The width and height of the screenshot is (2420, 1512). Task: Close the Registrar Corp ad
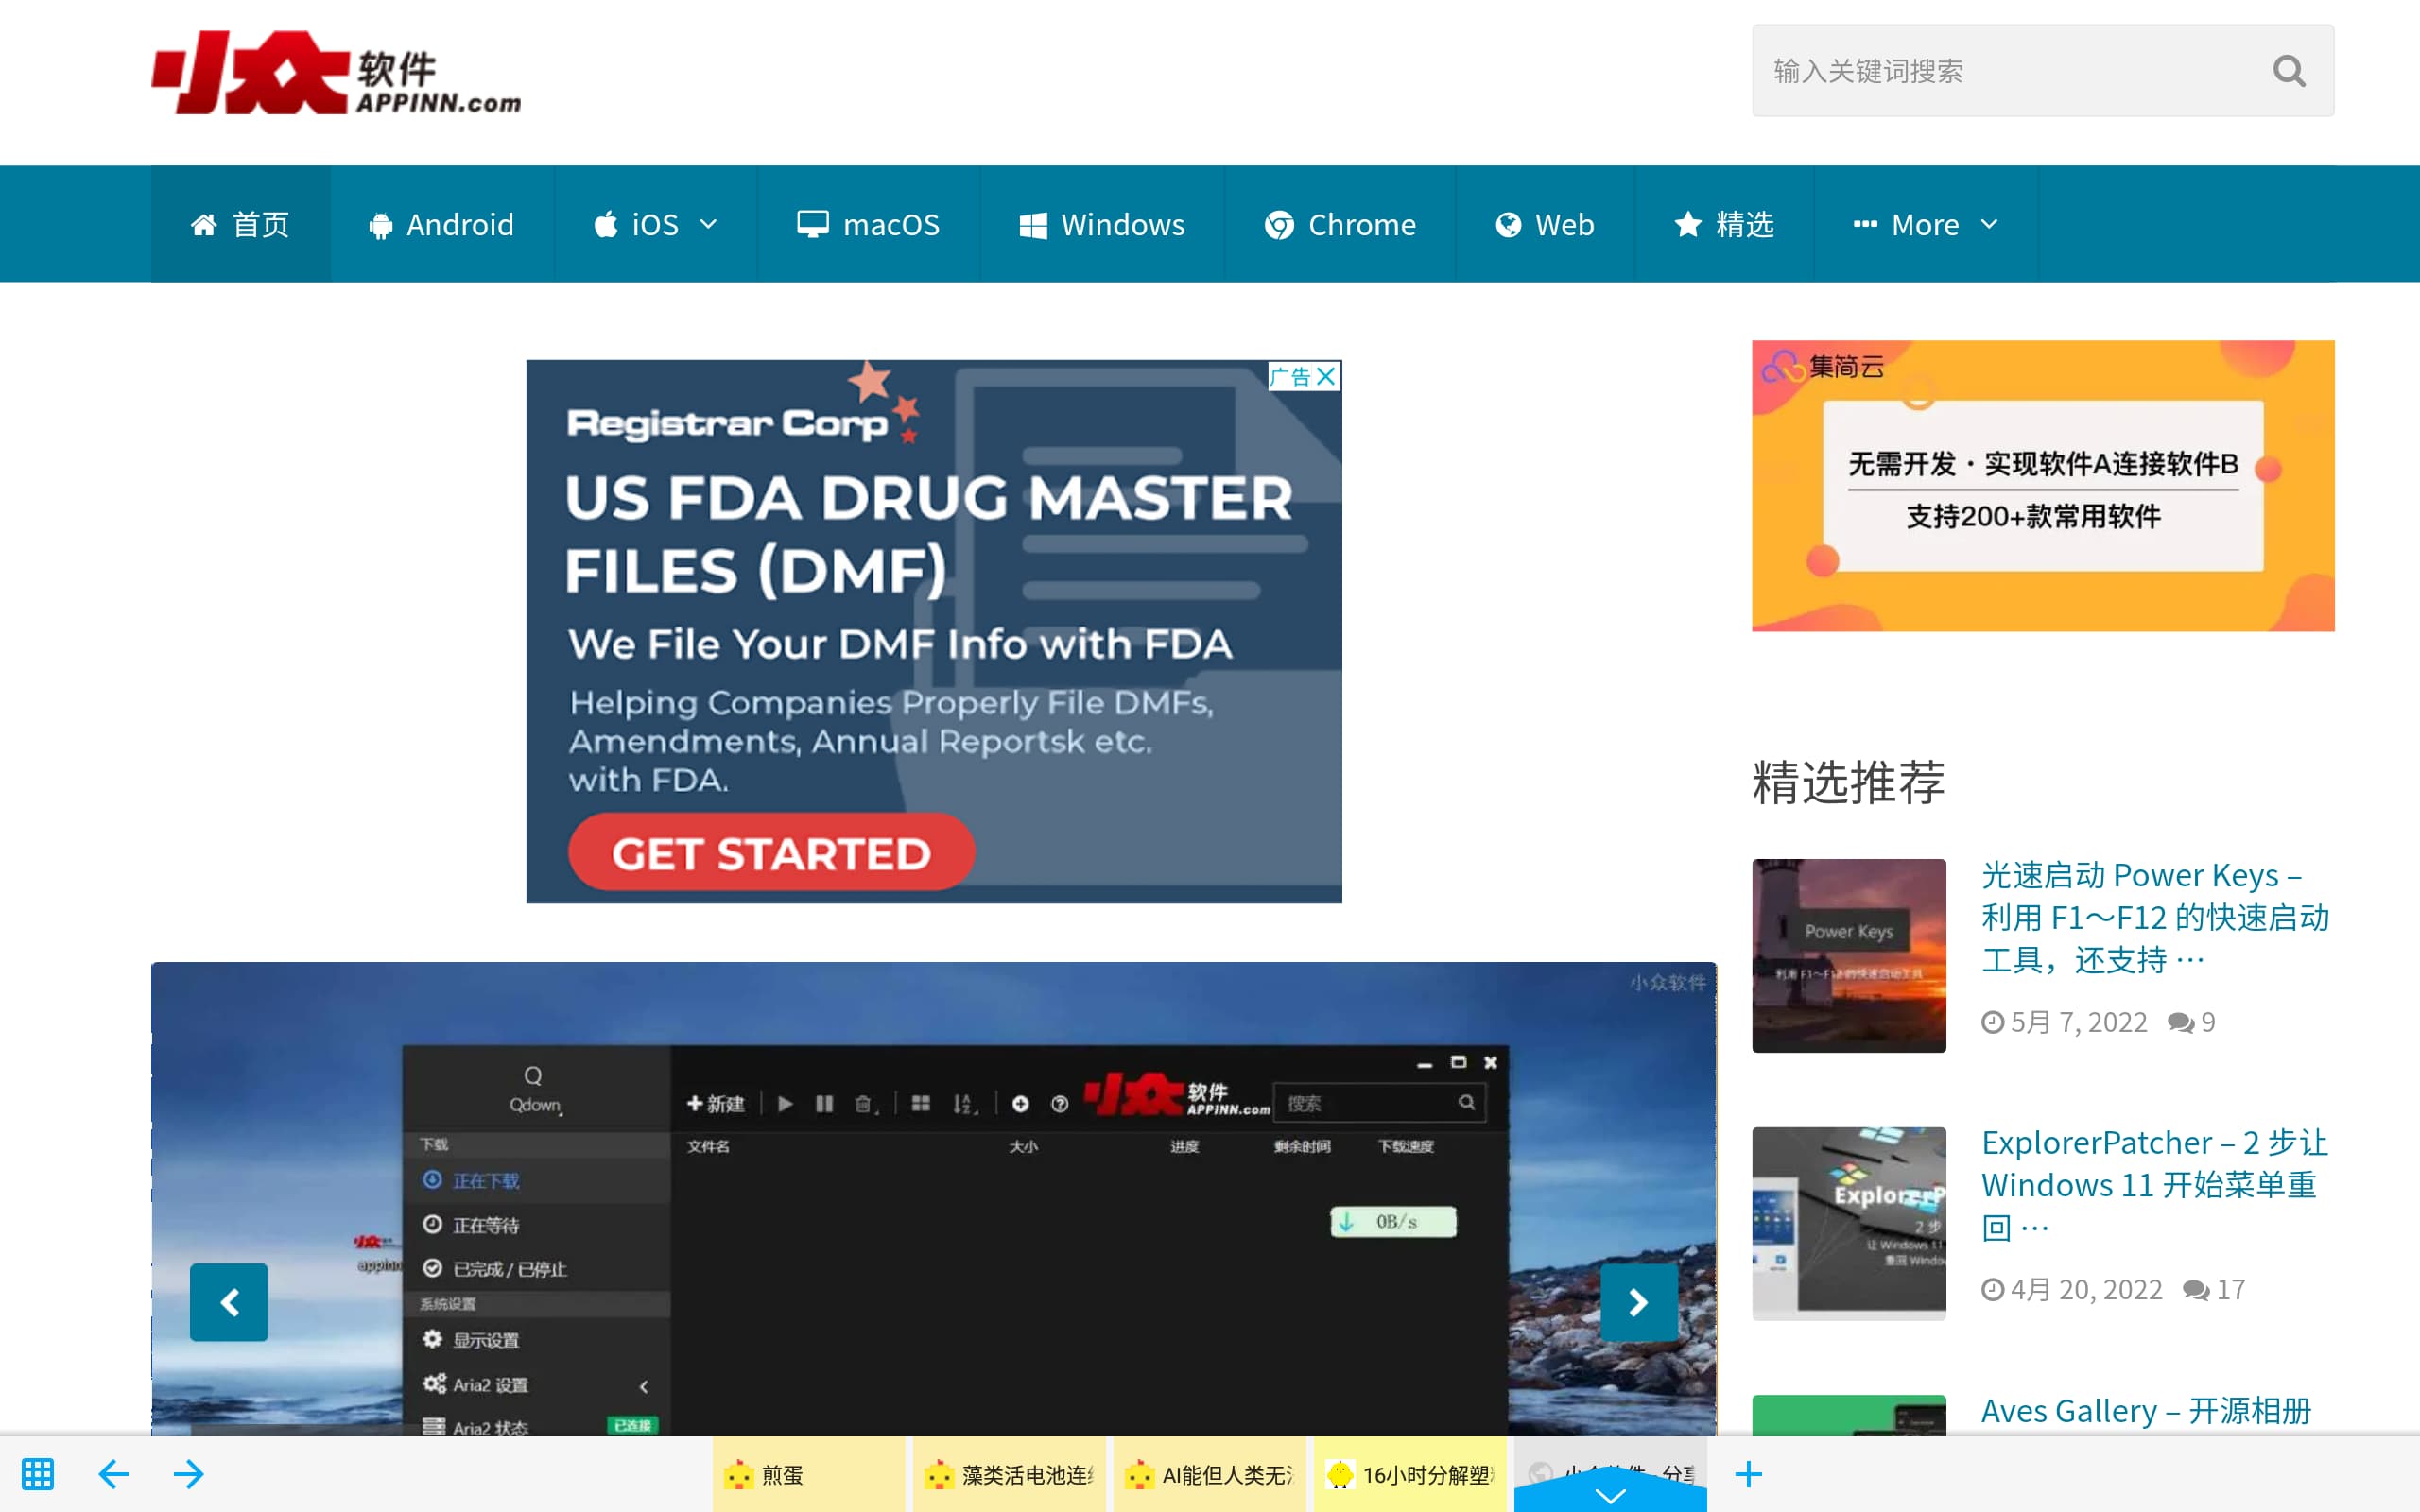click(1326, 376)
